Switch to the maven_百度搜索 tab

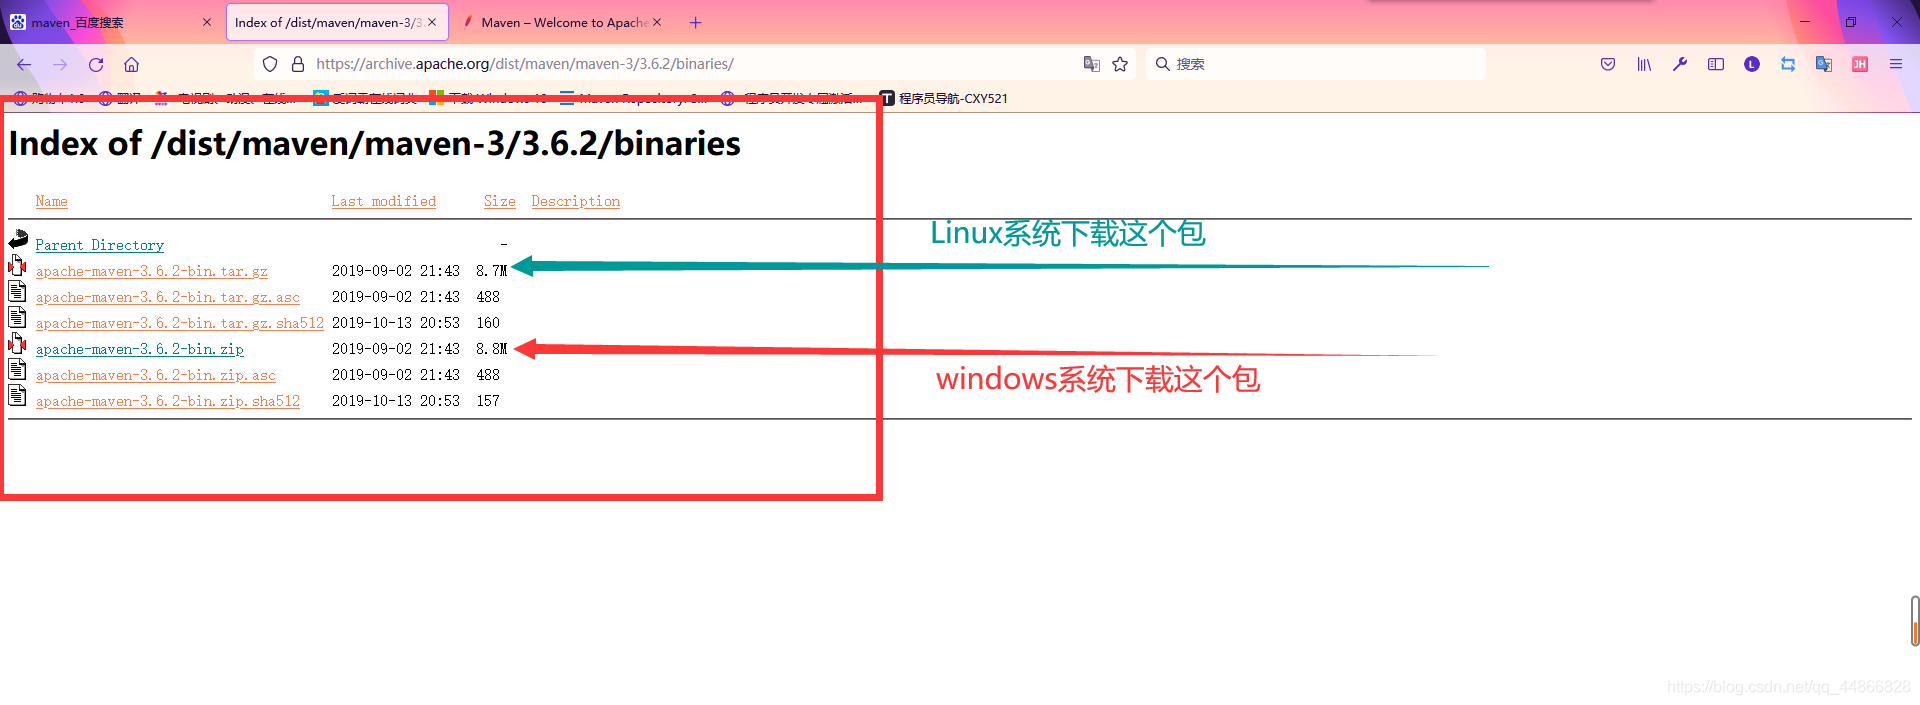tap(110, 22)
